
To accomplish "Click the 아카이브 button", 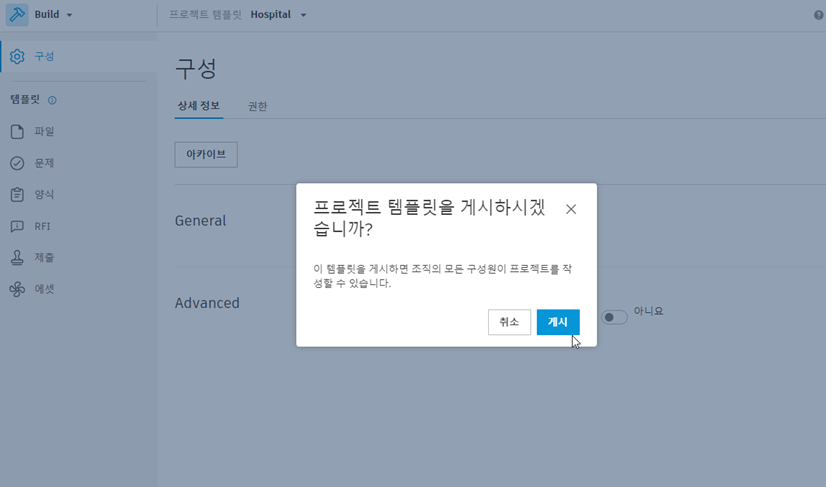I will tap(206, 154).
